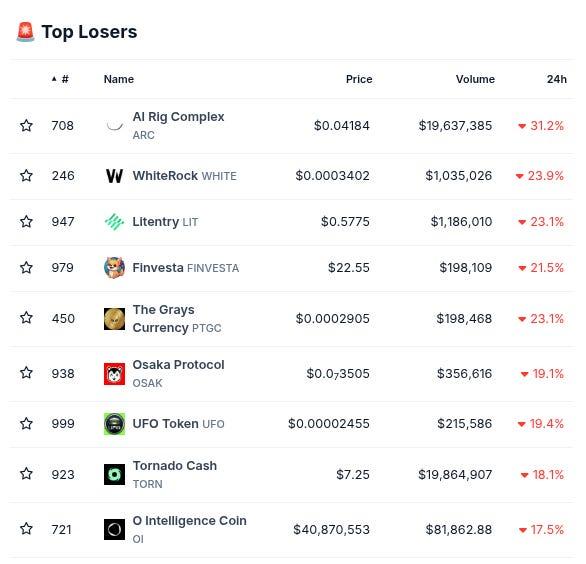
Task: Favorite AI Rig Complex with star
Action: tap(26, 126)
